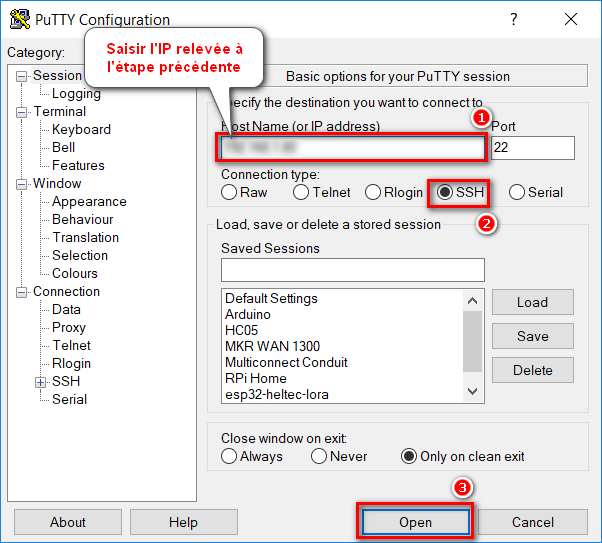The width and height of the screenshot is (602, 543).
Task: Close the PuTTY Configuration window
Action: pyautogui.click(x=571, y=19)
